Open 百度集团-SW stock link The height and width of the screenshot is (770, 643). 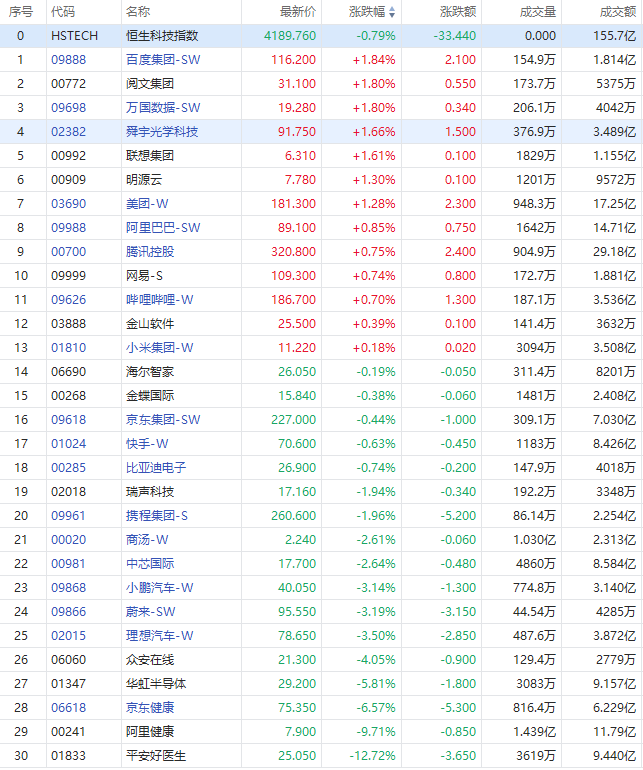163,60
